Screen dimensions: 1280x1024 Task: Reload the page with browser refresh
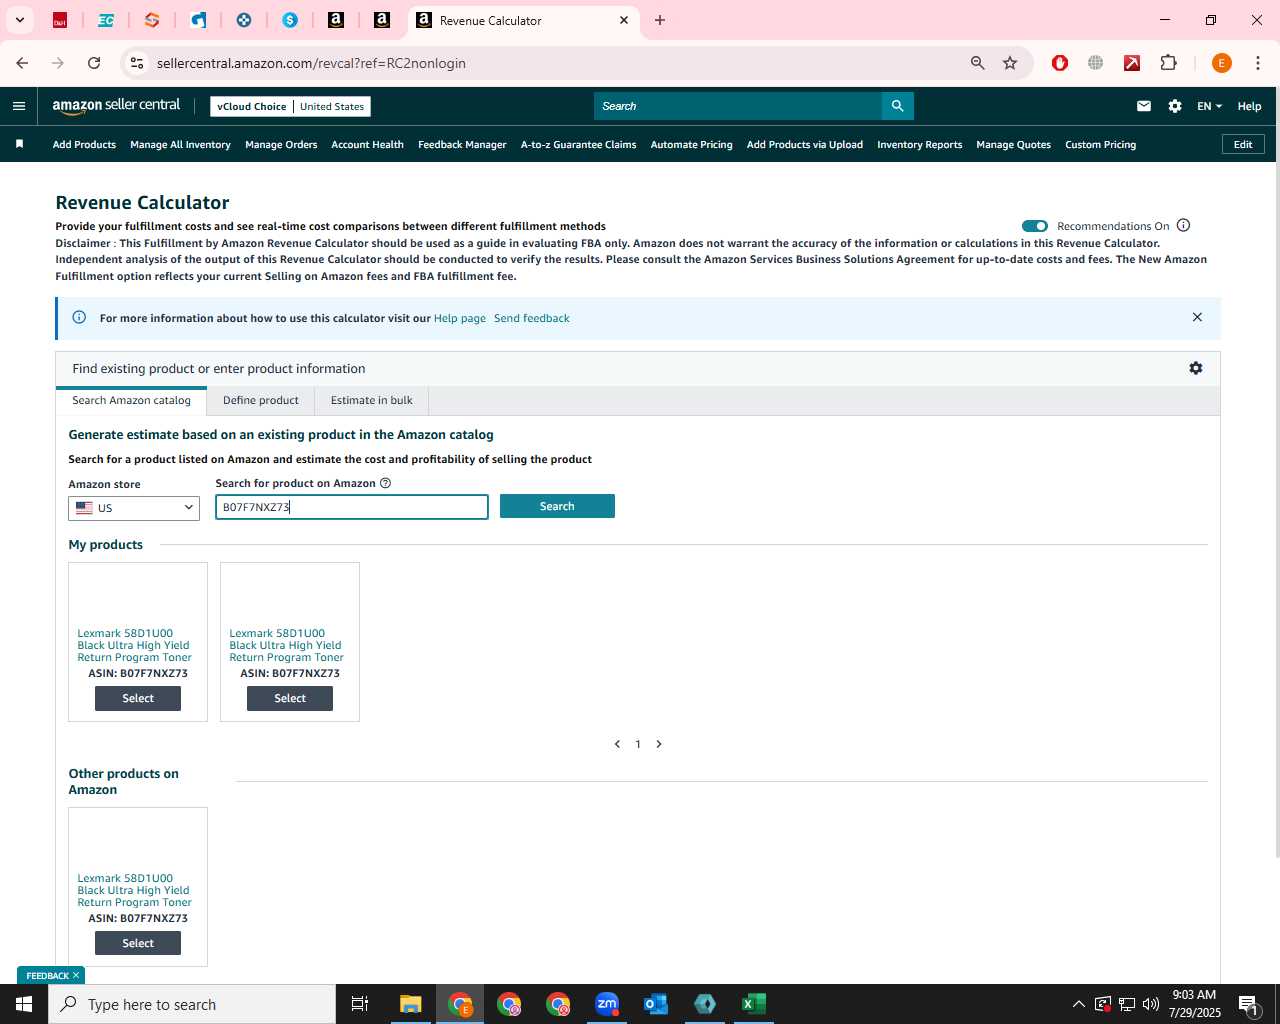click(x=94, y=63)
